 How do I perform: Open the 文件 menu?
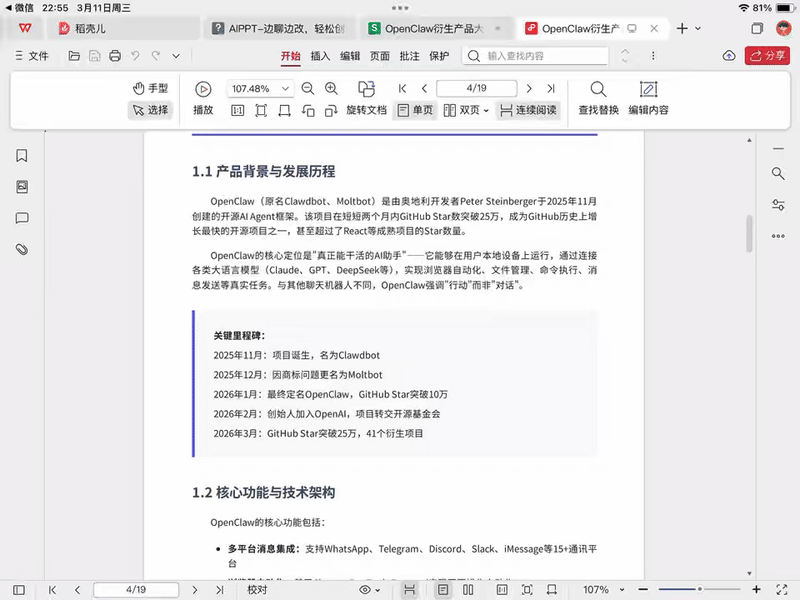(x=32, y=56)
